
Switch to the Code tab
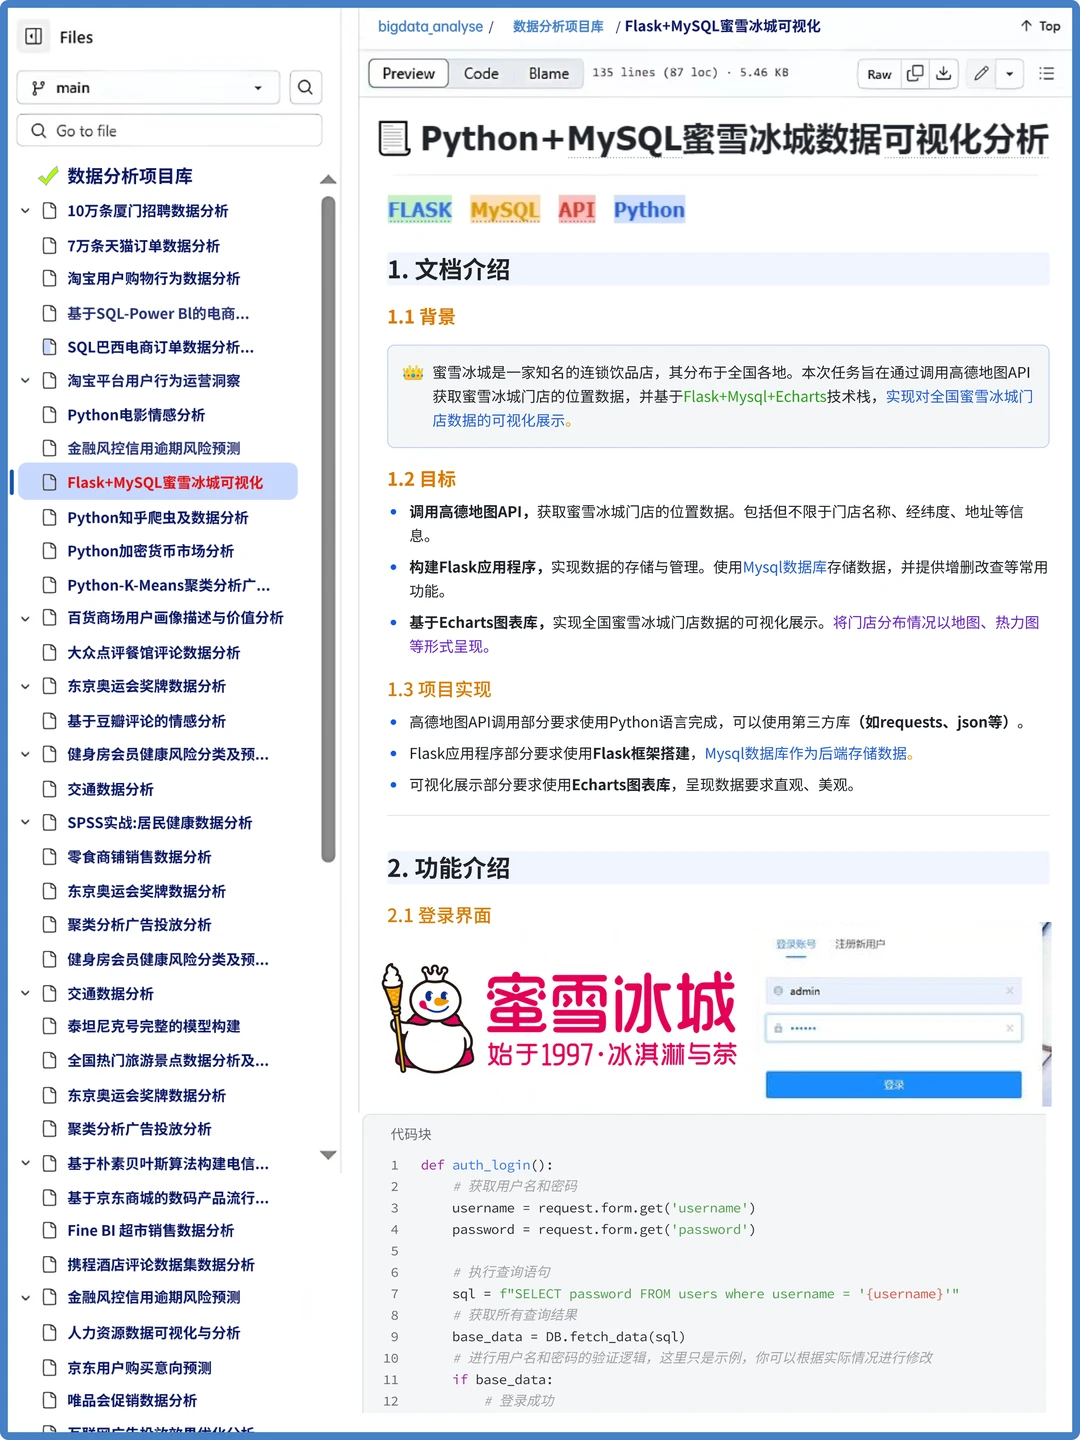coord(481,74)
